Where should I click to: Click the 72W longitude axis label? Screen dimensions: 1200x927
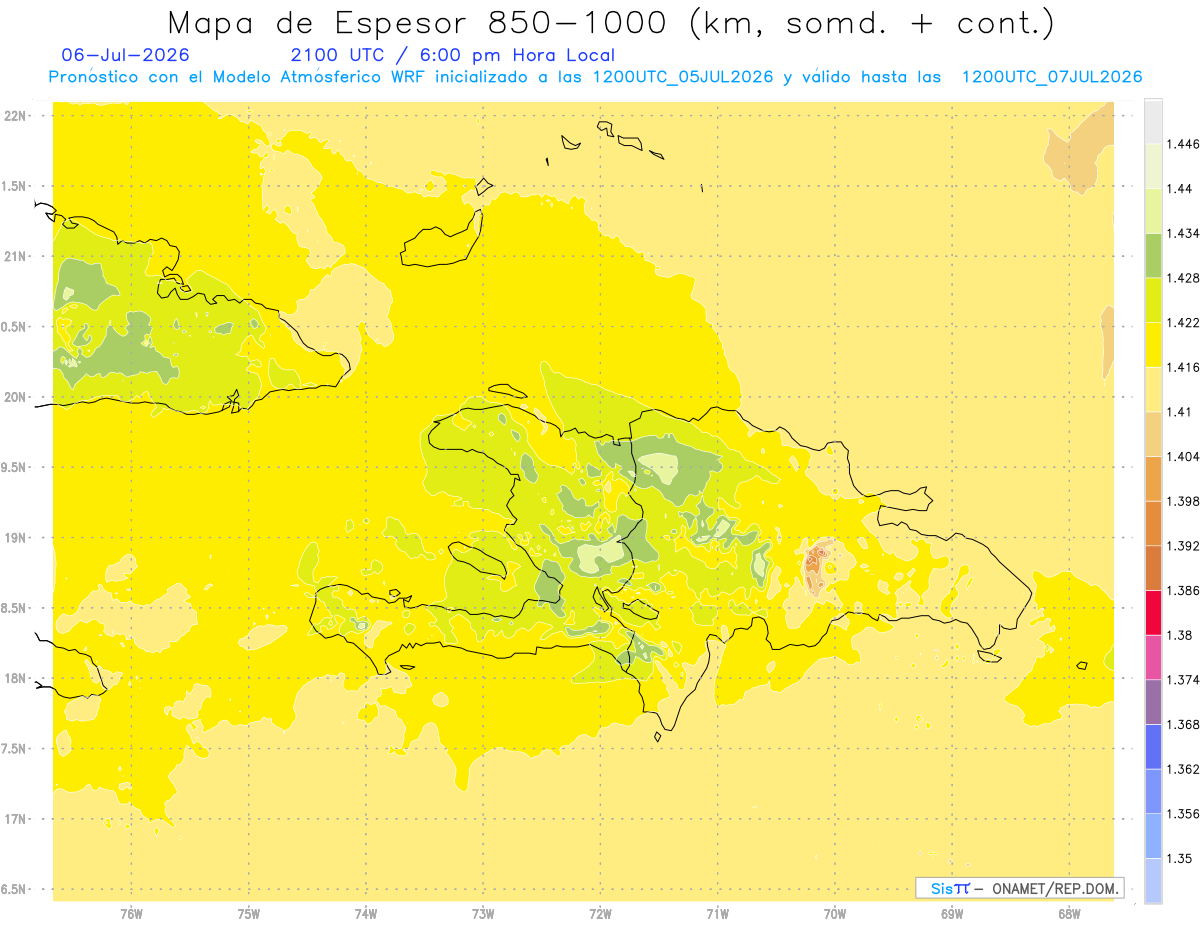600,913
